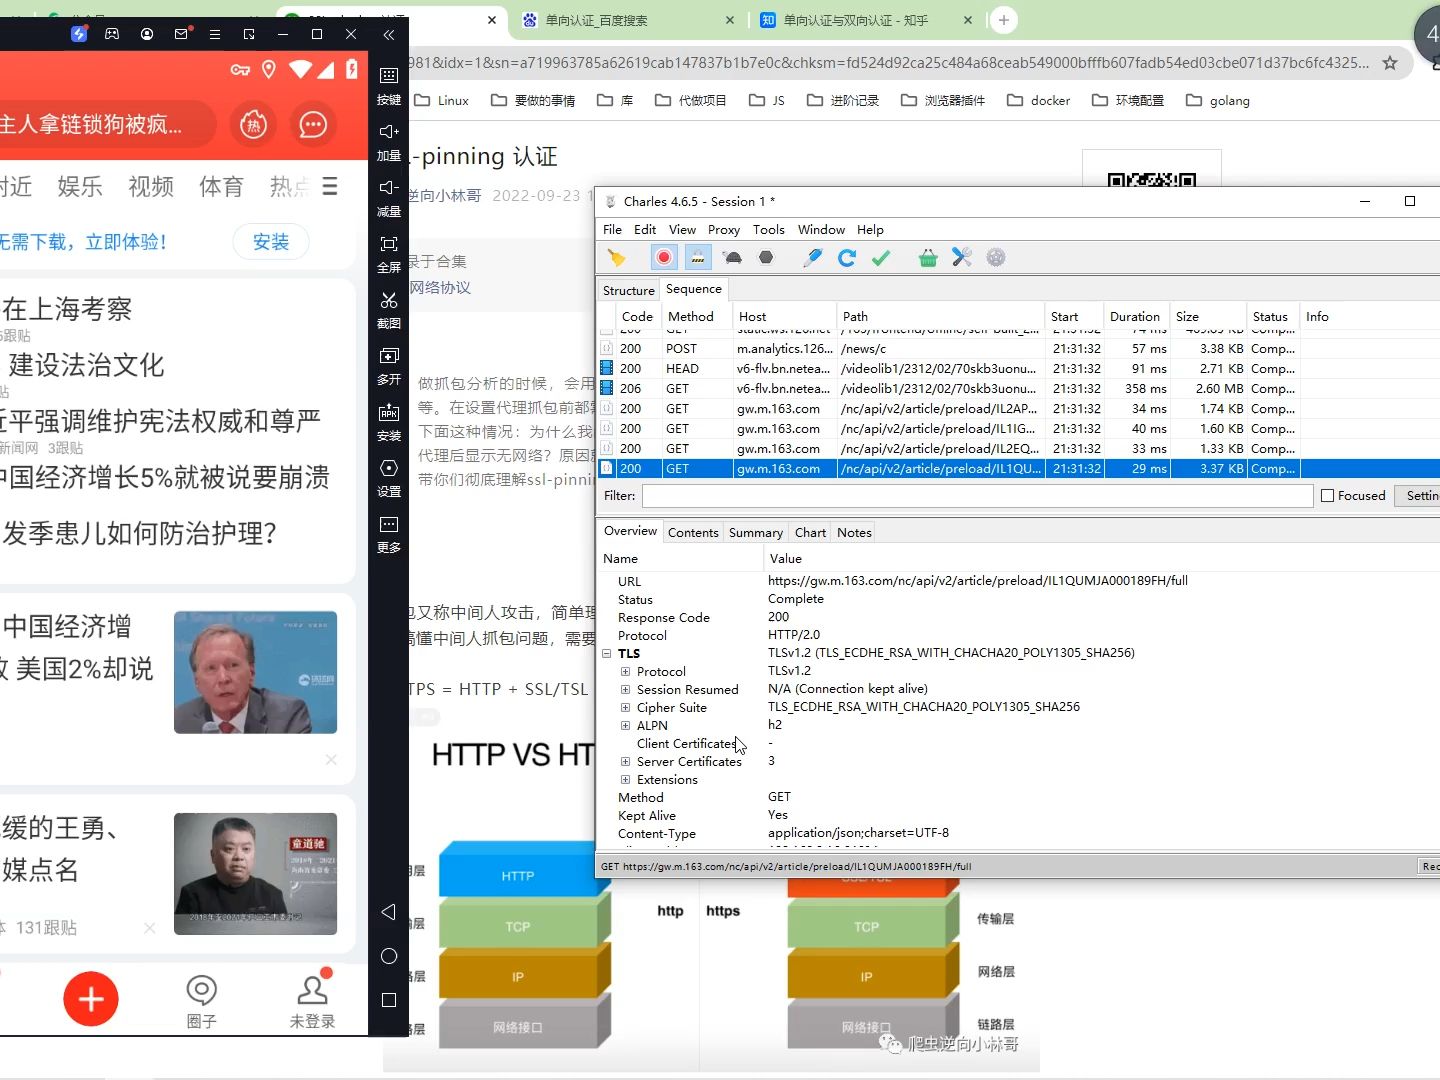
Task: Open the Chart tab in Charles
Action: pyautogui.click(x=810, y=533)
